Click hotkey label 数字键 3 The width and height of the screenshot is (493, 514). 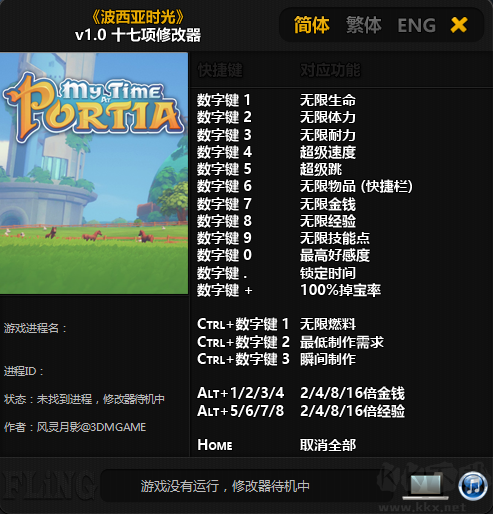[224, 135]
